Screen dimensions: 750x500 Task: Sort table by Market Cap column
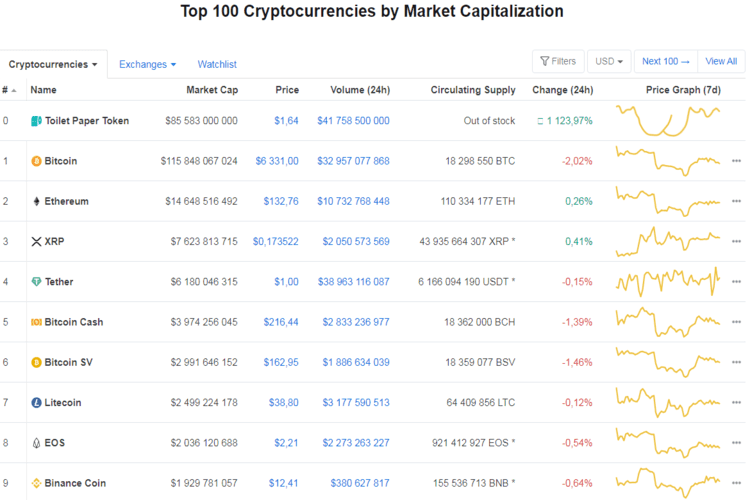212,90
